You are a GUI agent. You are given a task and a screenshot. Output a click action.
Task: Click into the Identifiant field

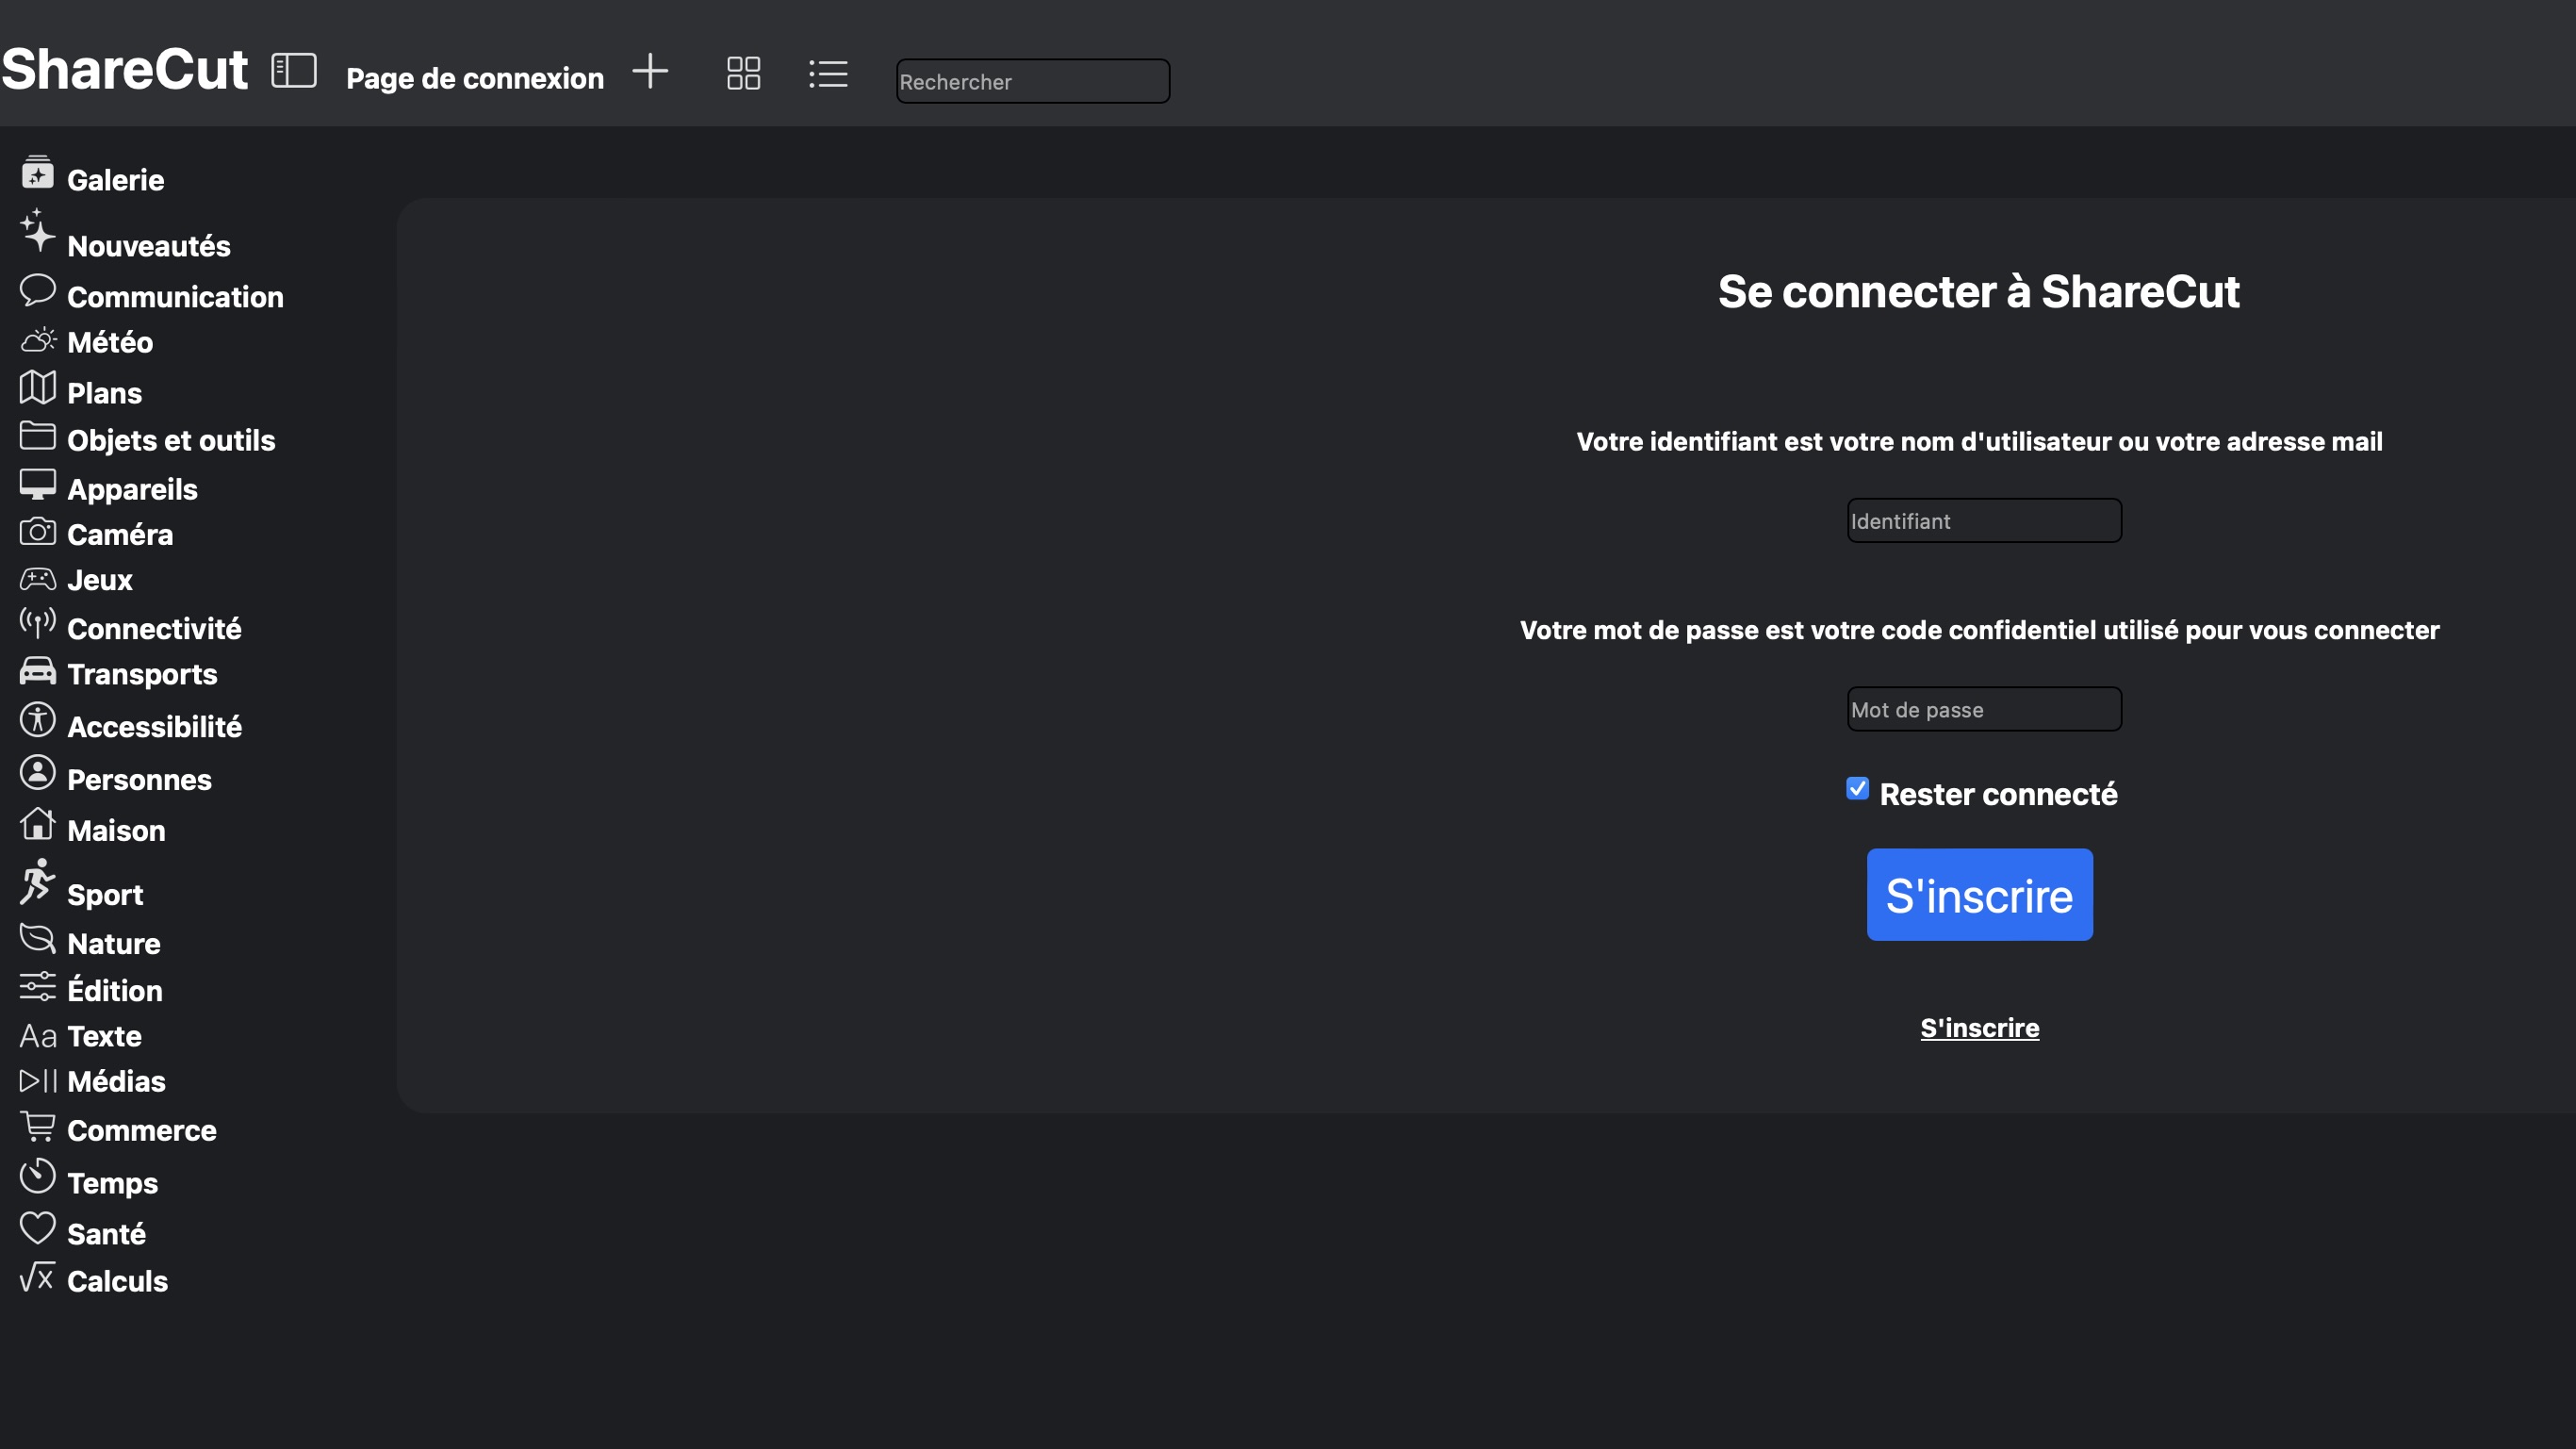[1984, 520]
